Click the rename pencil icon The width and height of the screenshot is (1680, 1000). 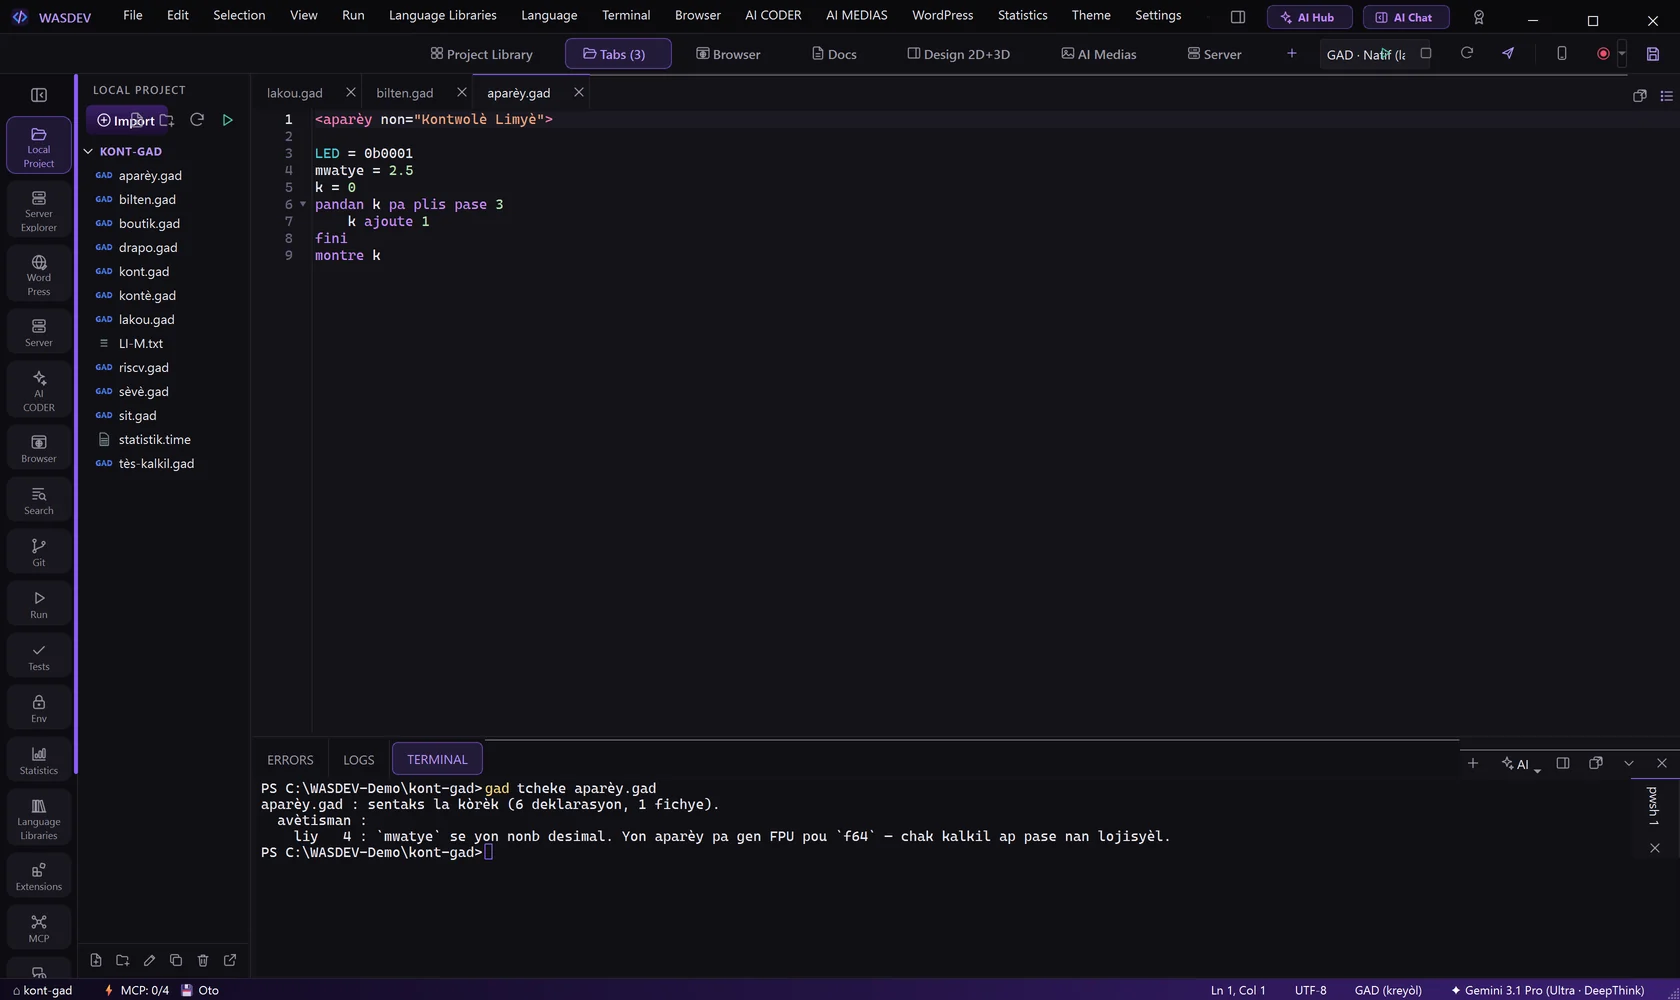[x=149, y=960]
